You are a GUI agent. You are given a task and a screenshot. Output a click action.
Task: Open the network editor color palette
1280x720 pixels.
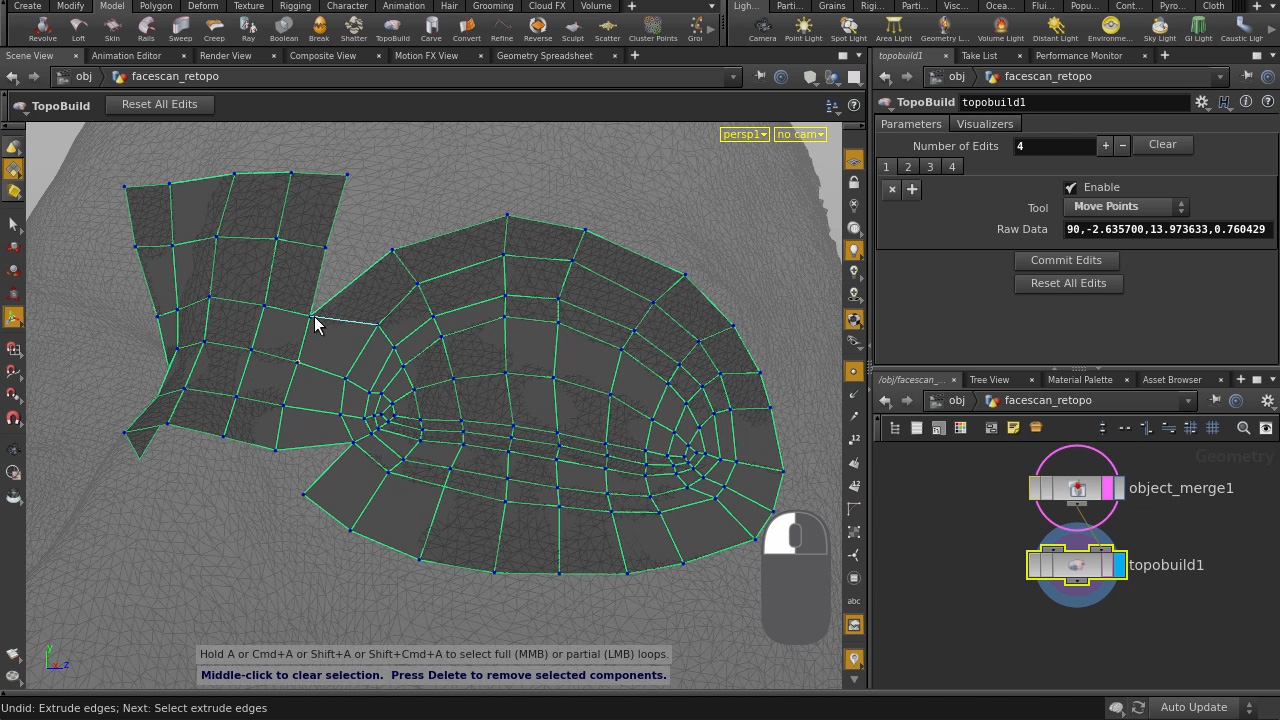coord(959,427)
